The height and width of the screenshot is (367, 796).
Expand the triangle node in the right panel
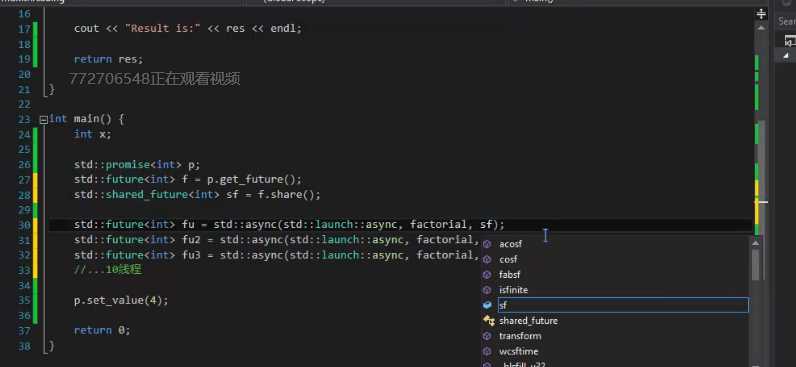coord(786,55)
